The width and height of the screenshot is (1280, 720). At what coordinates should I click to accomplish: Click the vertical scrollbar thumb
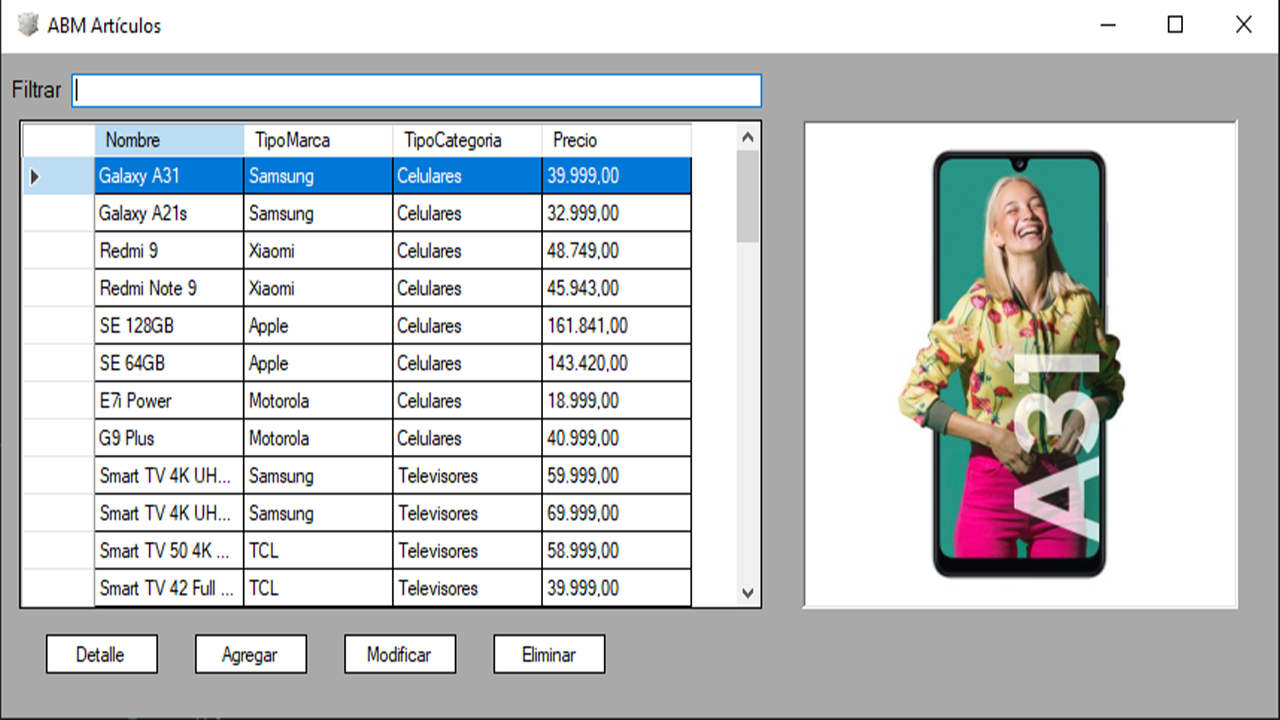pyautogui.click(x=748, y=196)
